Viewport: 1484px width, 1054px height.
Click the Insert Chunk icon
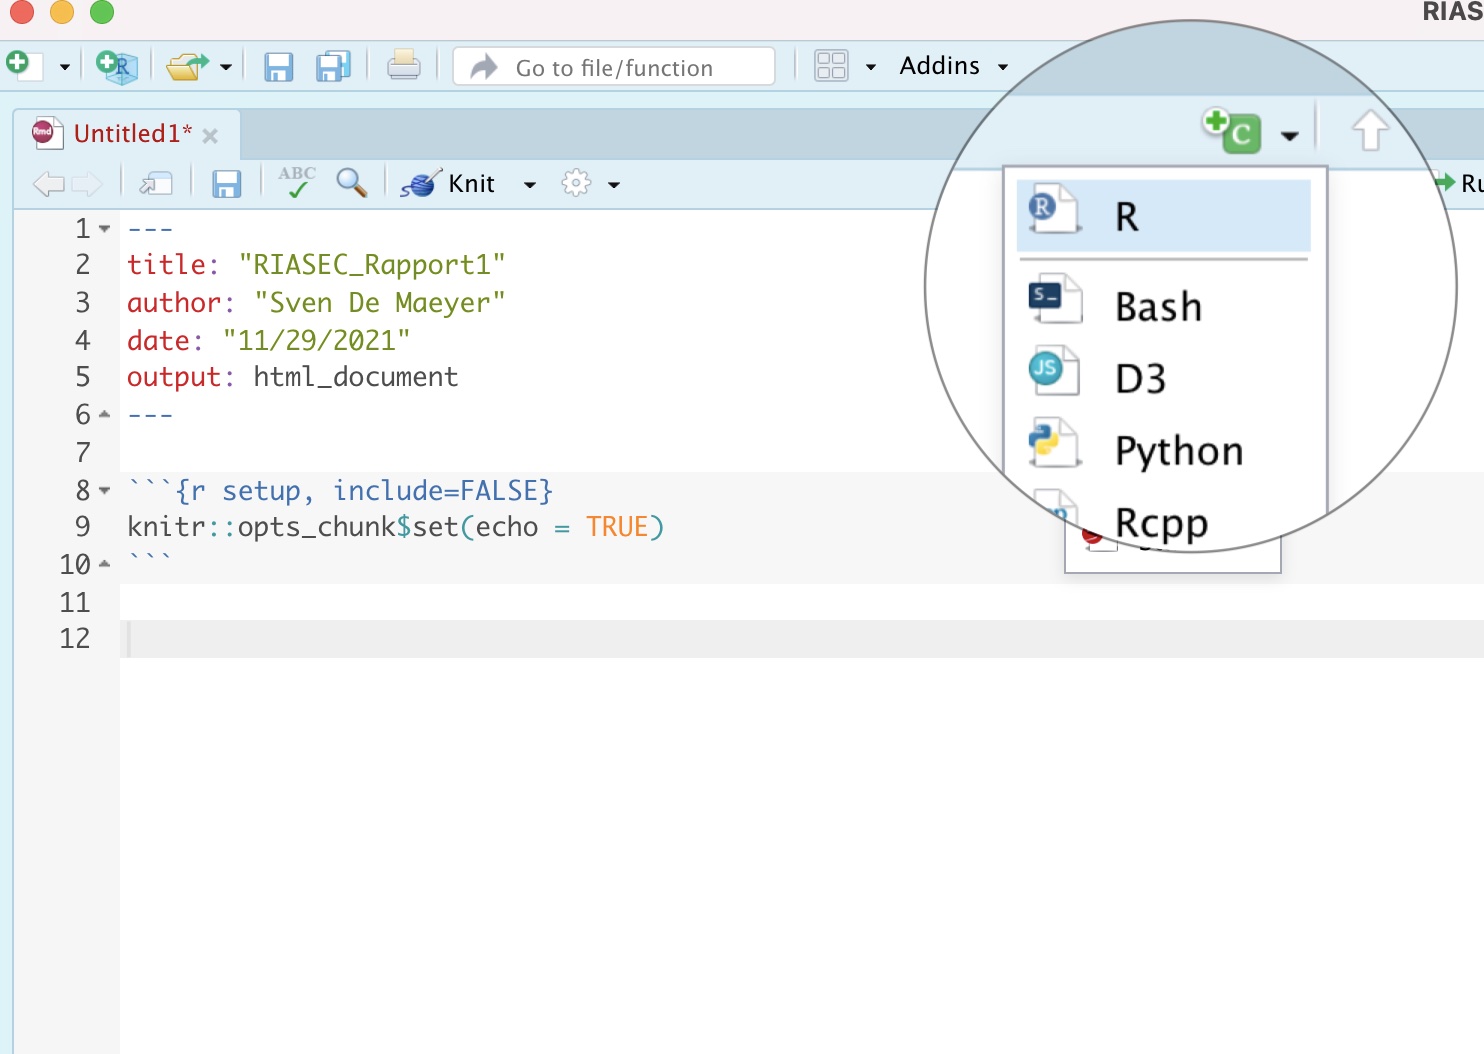click(1231, 130)
